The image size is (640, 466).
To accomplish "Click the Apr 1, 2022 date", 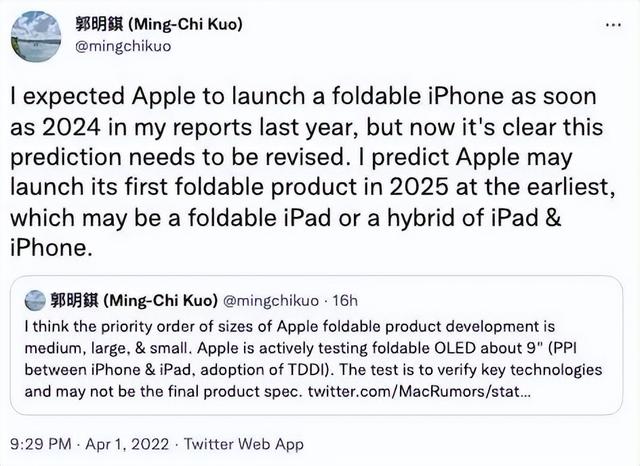I will (127, 444).
